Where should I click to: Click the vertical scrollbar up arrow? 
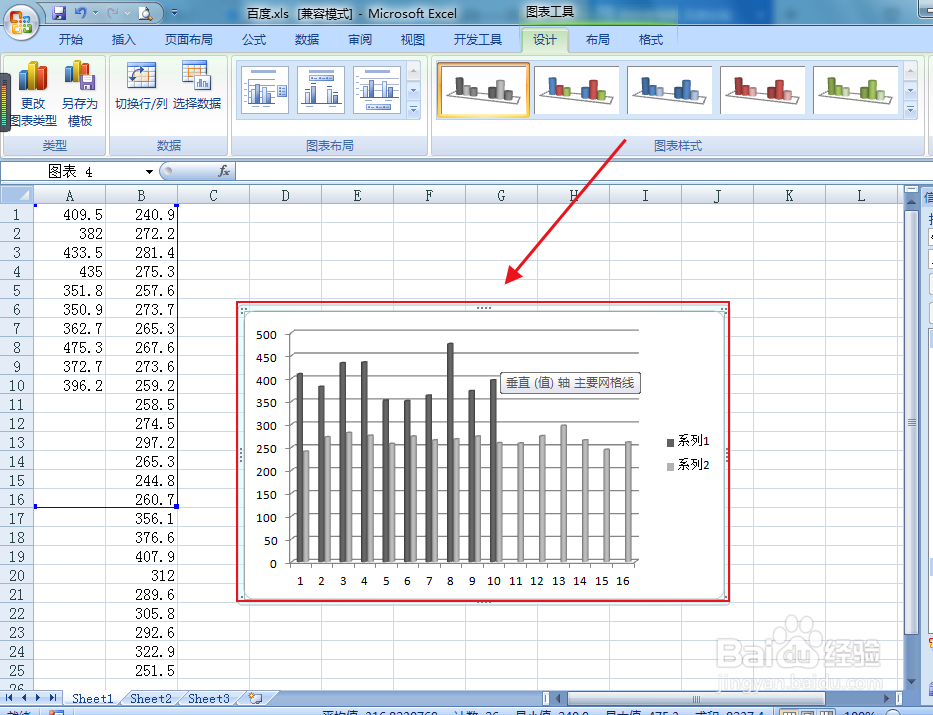coord(911,202)
